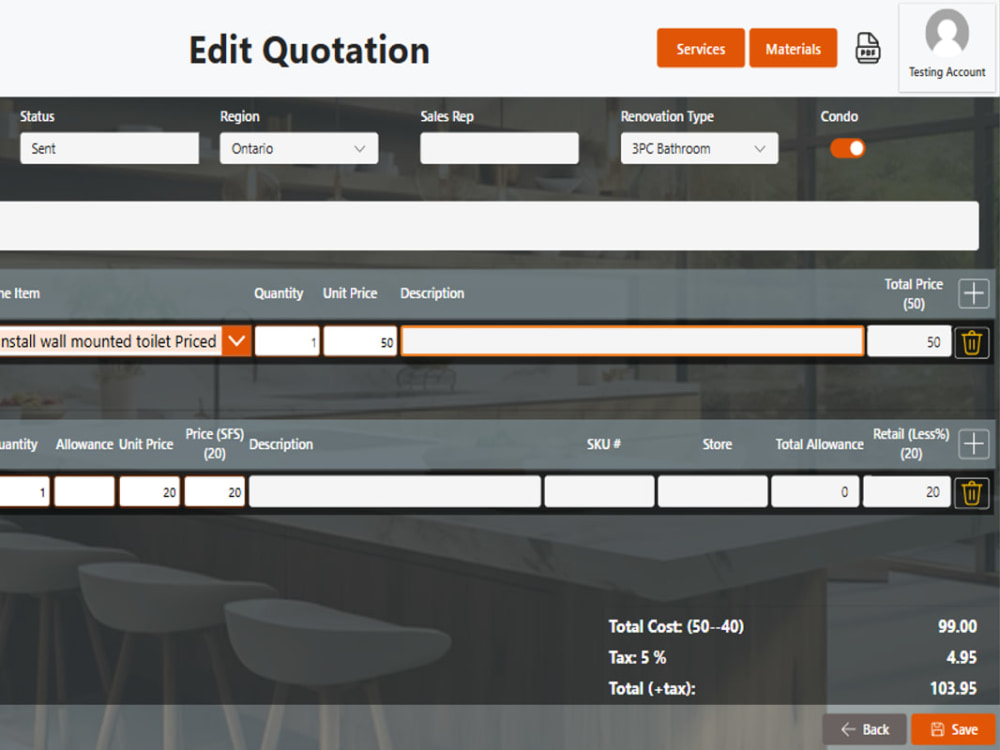Expand the line item dropdown arrow

click(x=237, y=341)
